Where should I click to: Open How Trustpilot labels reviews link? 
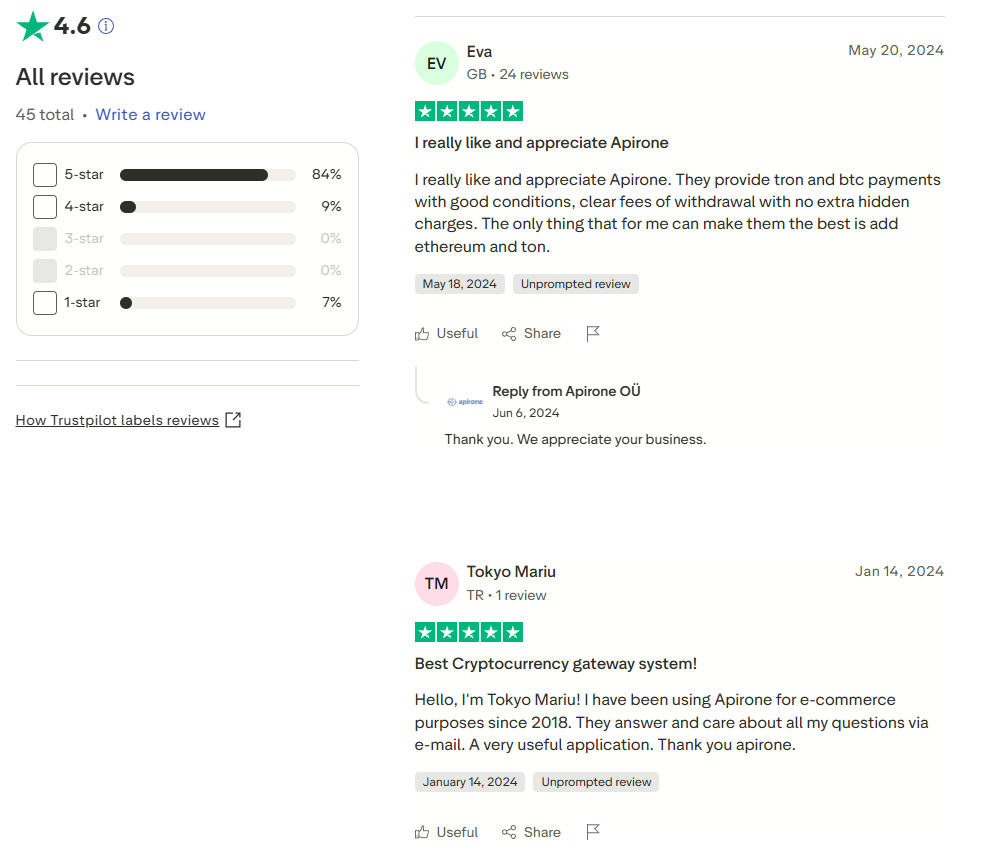tap(117, 420)
